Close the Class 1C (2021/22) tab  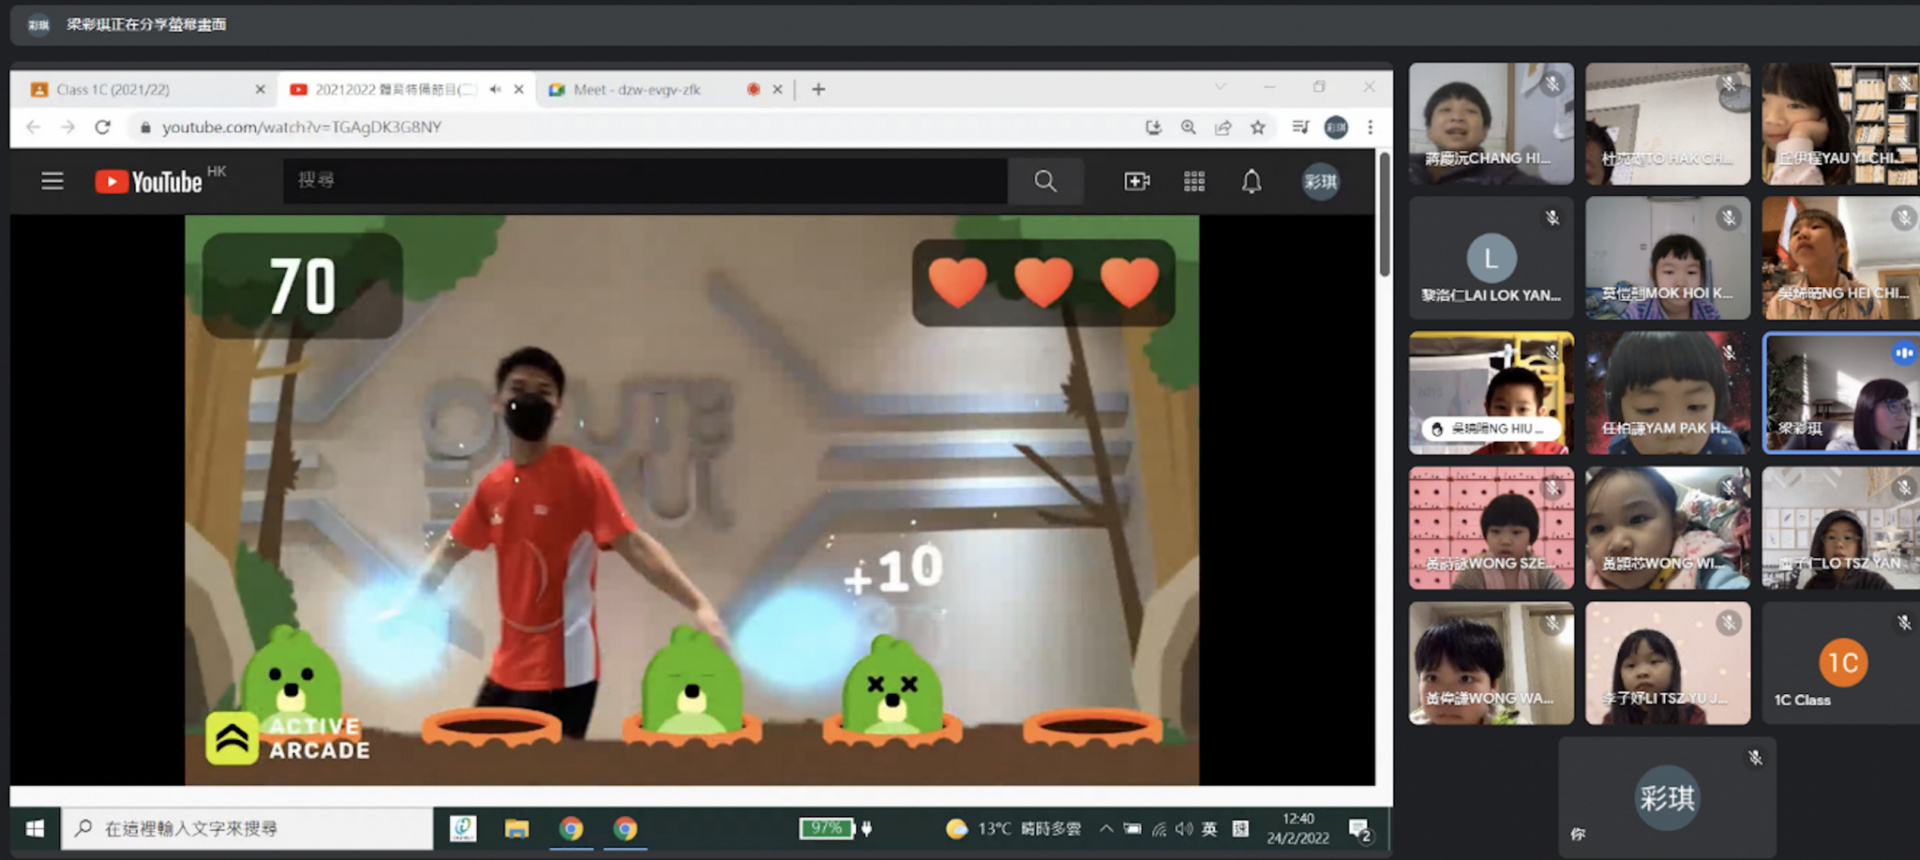pos(260,89)
